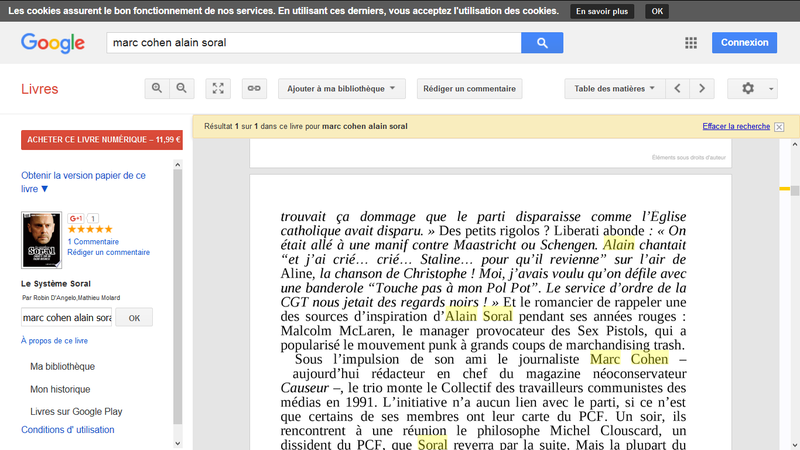
Task: Open Livres sur Google Play
Action: [x=76, y=411]
